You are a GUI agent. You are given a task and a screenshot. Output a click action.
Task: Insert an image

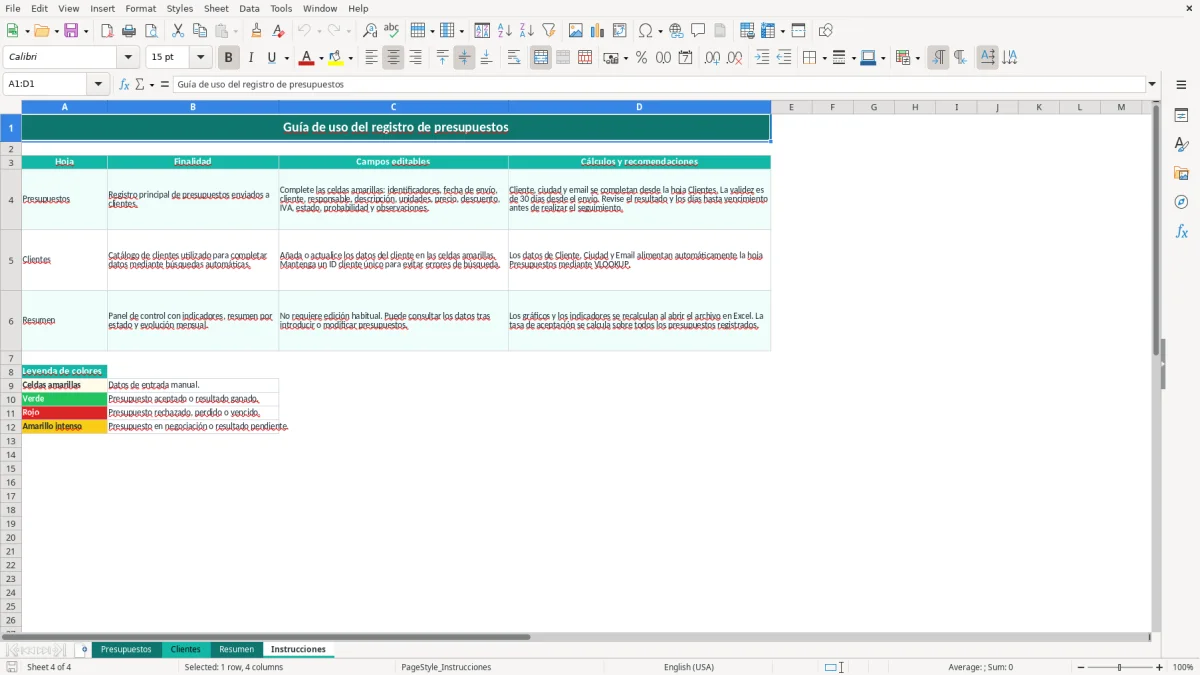tap(576, 31)
